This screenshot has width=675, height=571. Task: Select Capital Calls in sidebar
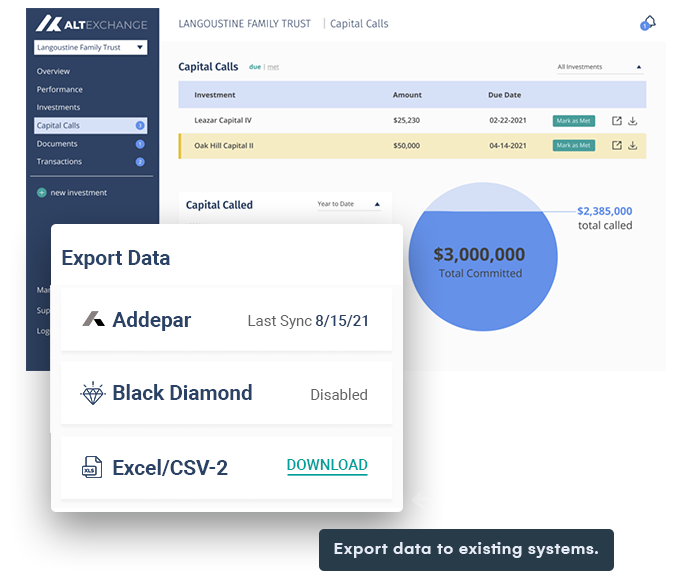coord(90,125)
